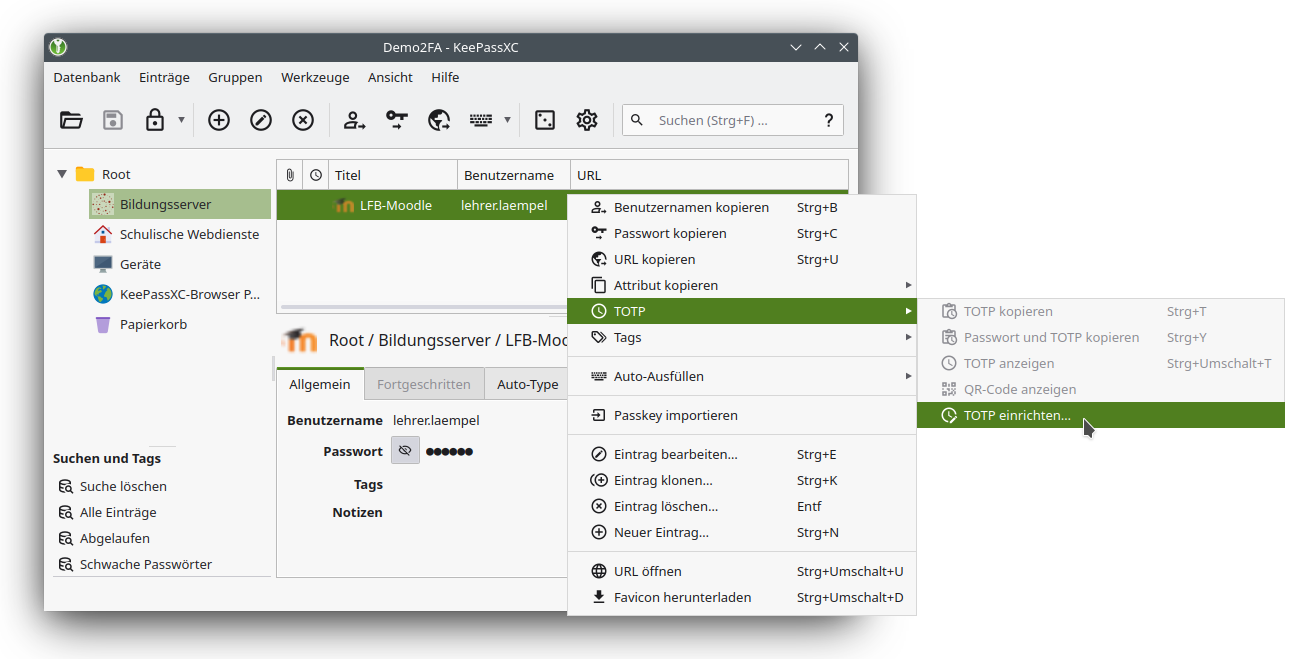1305x659 pixels.
Task: Click into the Suchen search field
Action: [x=735, y=120]
